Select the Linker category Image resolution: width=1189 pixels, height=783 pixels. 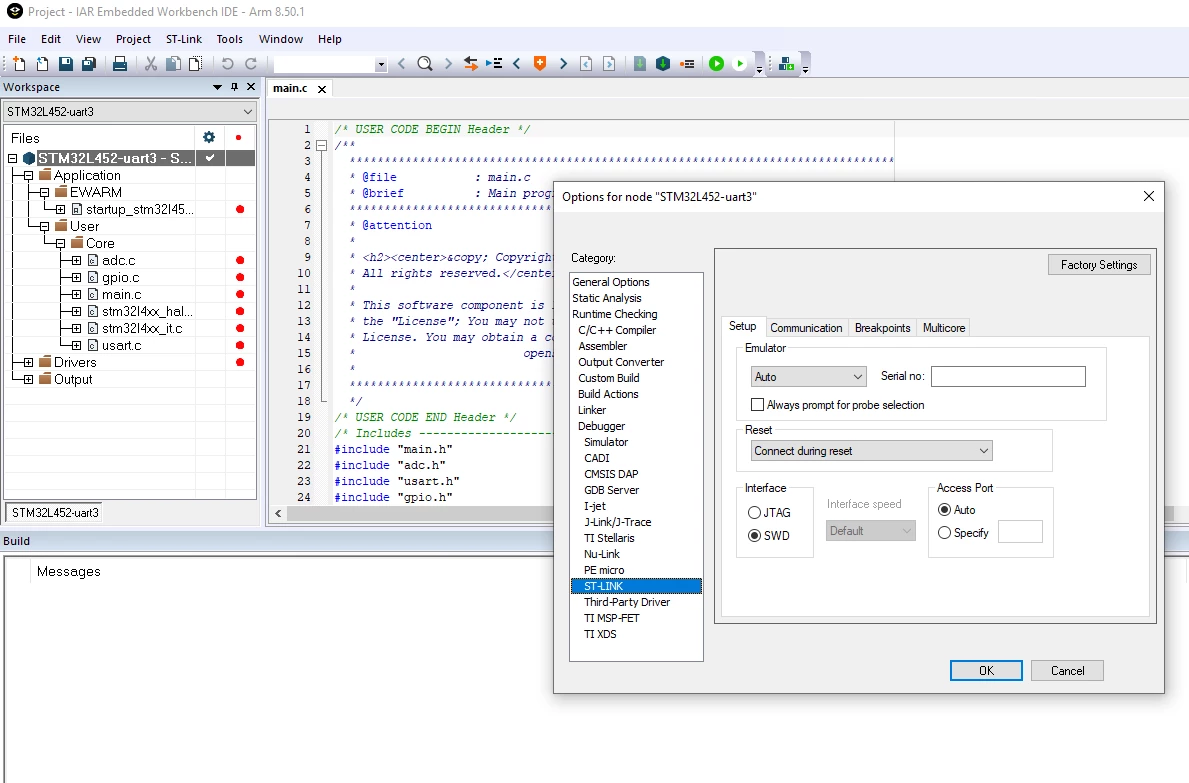pyautogui.click(x=591, y=410)
